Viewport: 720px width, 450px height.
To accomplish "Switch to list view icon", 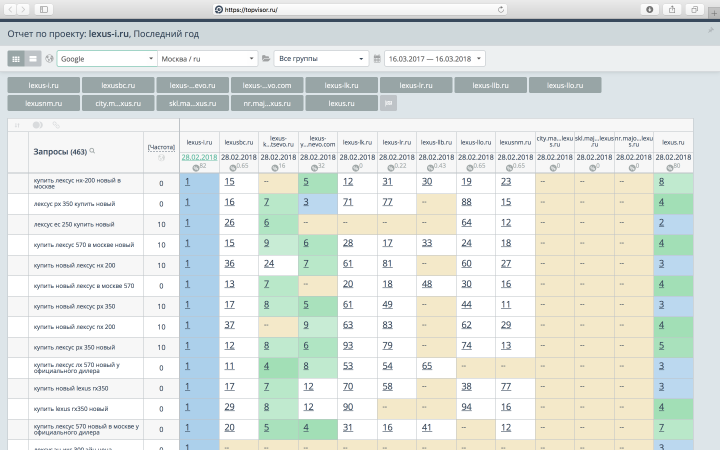I will point(33,59).
